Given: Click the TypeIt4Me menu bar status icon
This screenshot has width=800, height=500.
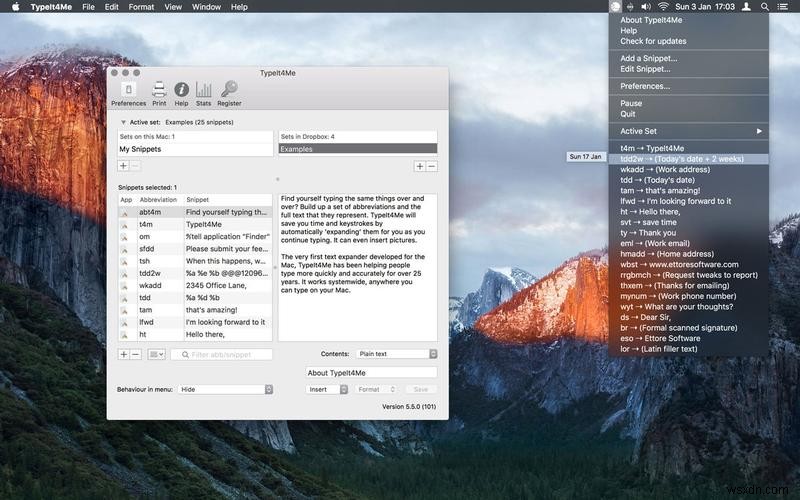Looking at the screenshot, I should pos(615,7).
